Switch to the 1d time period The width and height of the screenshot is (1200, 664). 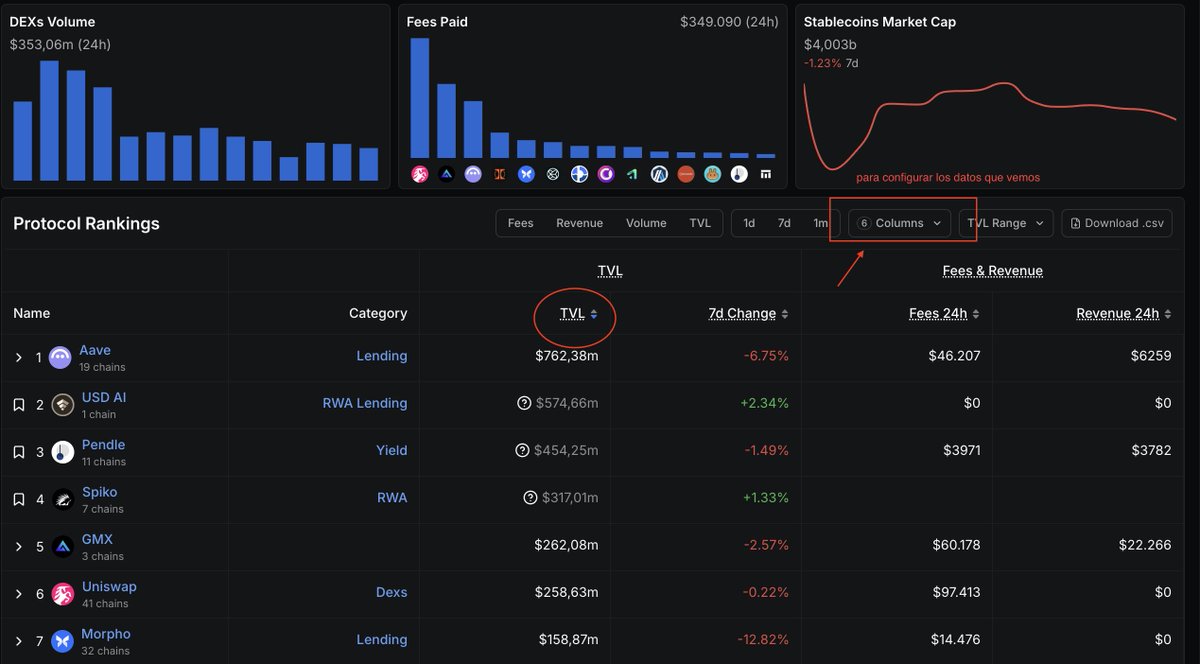click(x=749, y=223)
